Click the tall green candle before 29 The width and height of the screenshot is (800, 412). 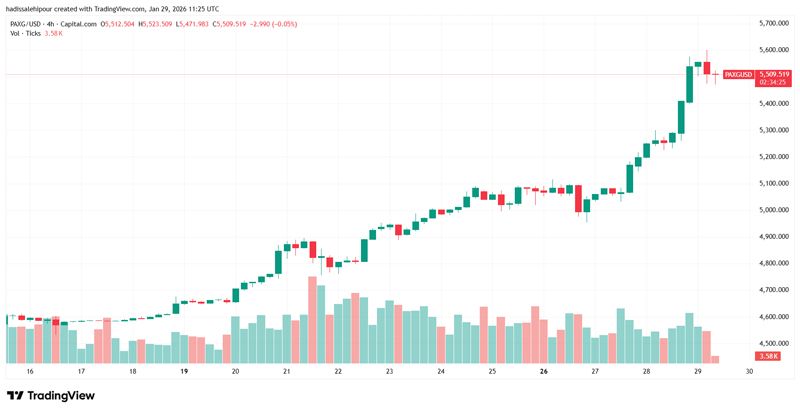click(689, 84)
